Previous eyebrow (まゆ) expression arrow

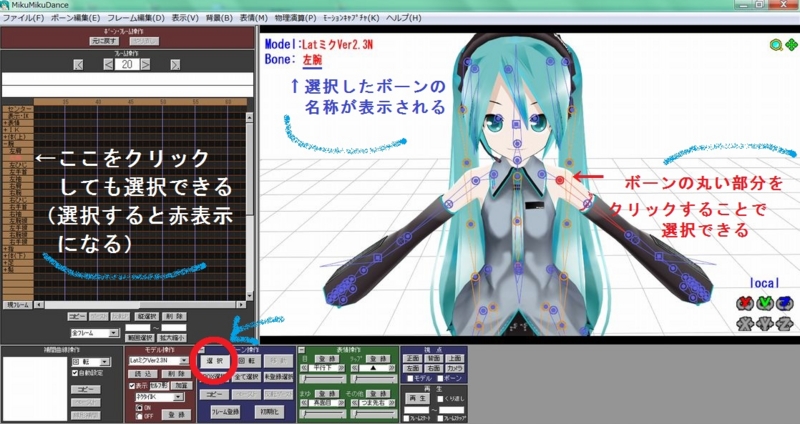click(x=304, y=403)
